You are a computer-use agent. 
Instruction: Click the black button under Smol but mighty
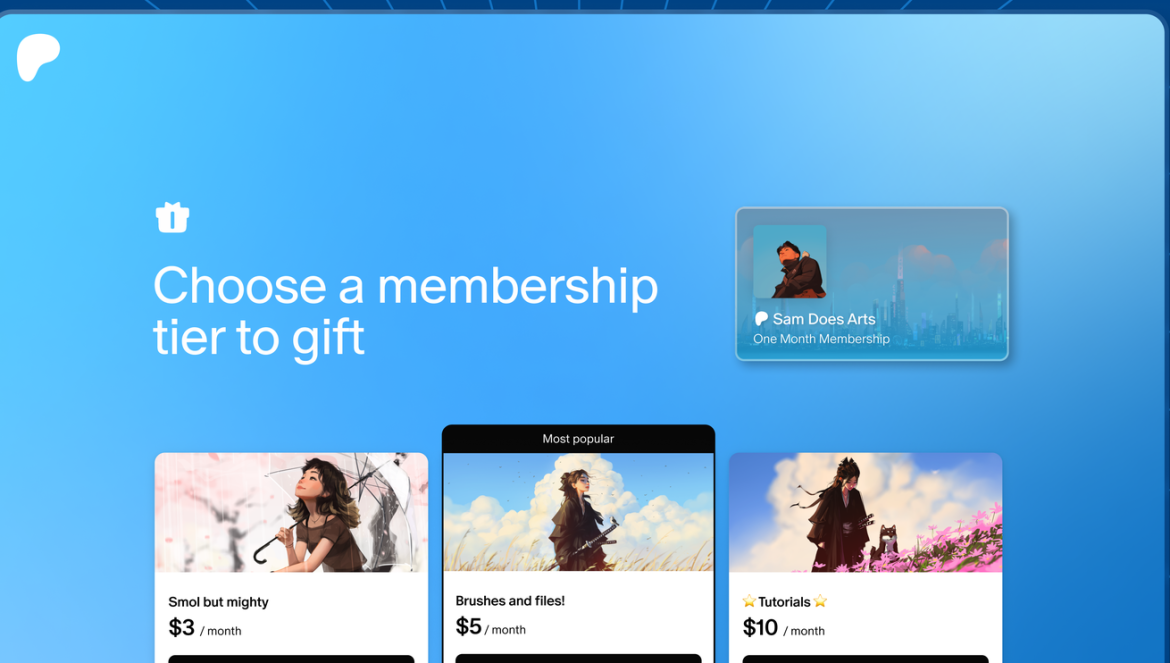pos(291,659)
